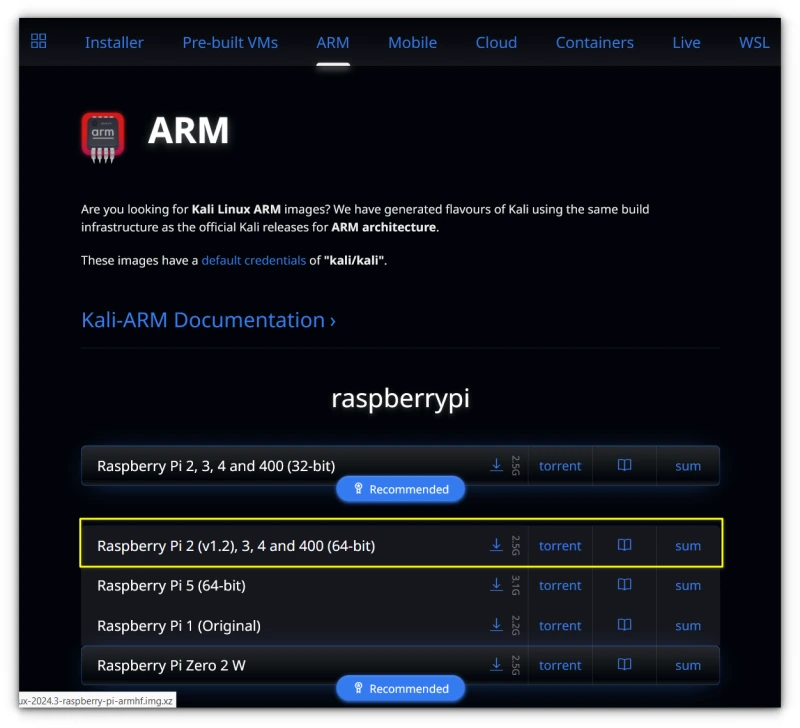Get torrent for Raspberry Pi 5 (64-bit)

pyautogui.click(x=560, y=586)
